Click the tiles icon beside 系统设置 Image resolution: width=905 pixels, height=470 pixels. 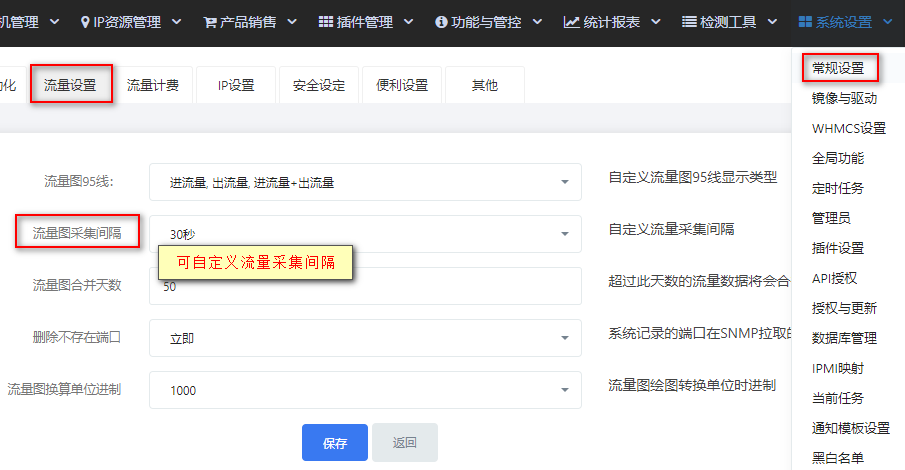click(x=805, y=22)
